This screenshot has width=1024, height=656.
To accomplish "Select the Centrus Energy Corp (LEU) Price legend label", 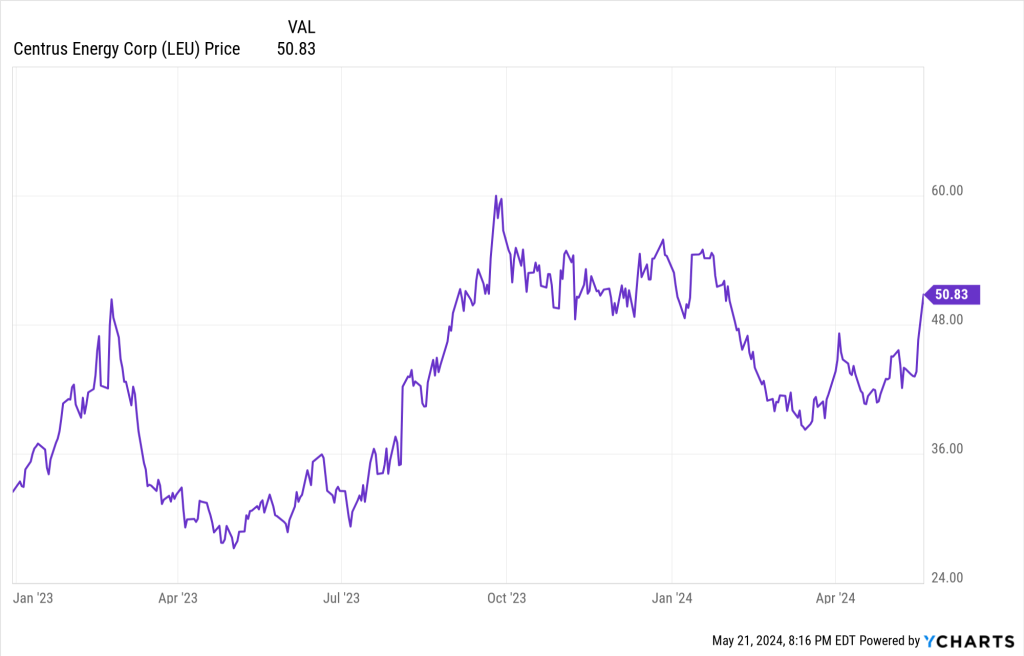I will (126, 49).
